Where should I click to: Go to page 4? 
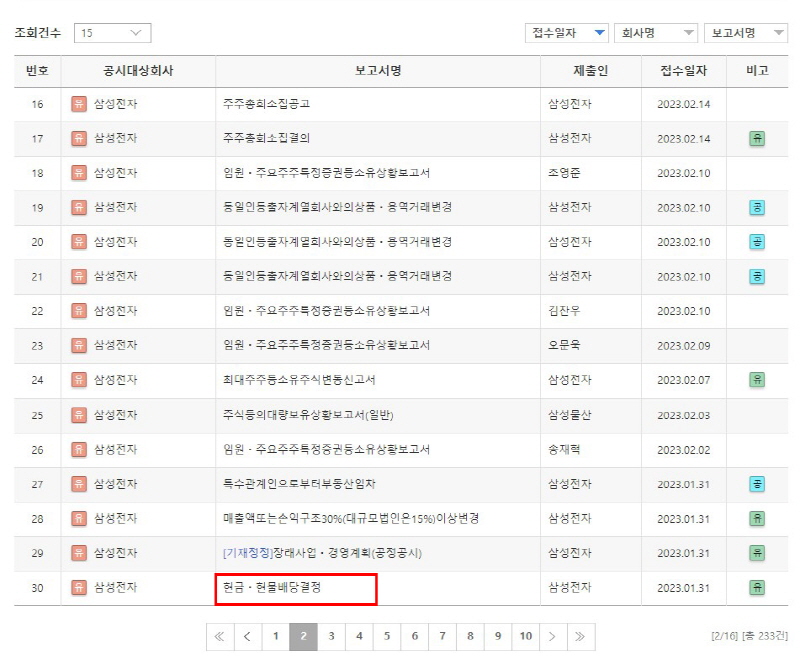359,637
